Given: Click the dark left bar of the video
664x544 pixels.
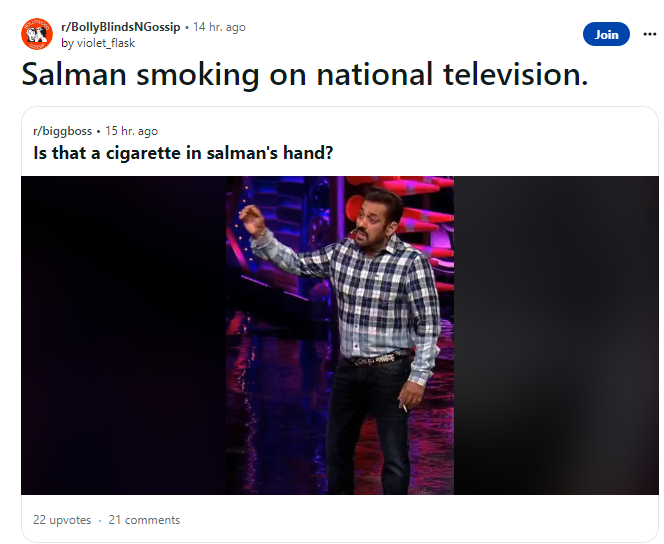Looking at the screenshot, I should 120,335.
